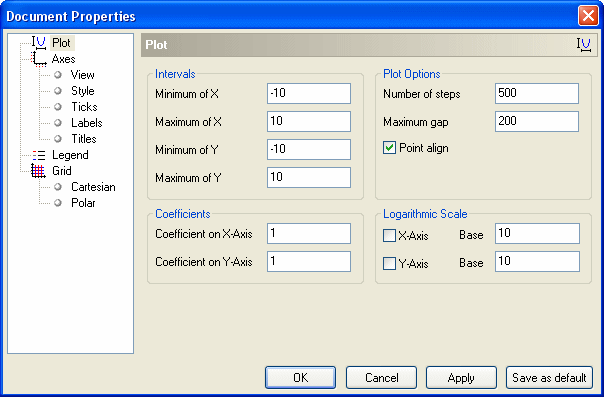The height and width of the screenshot is (397, 604).
Task: Click the Number of steps label
Action: (422, 94)
